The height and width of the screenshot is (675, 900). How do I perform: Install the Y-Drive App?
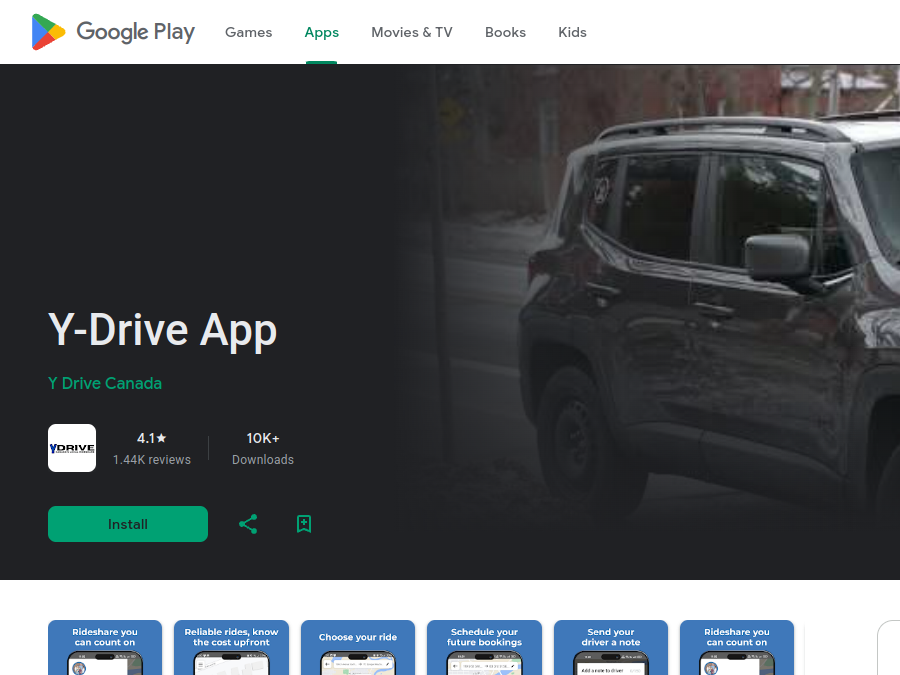point(128,524)
